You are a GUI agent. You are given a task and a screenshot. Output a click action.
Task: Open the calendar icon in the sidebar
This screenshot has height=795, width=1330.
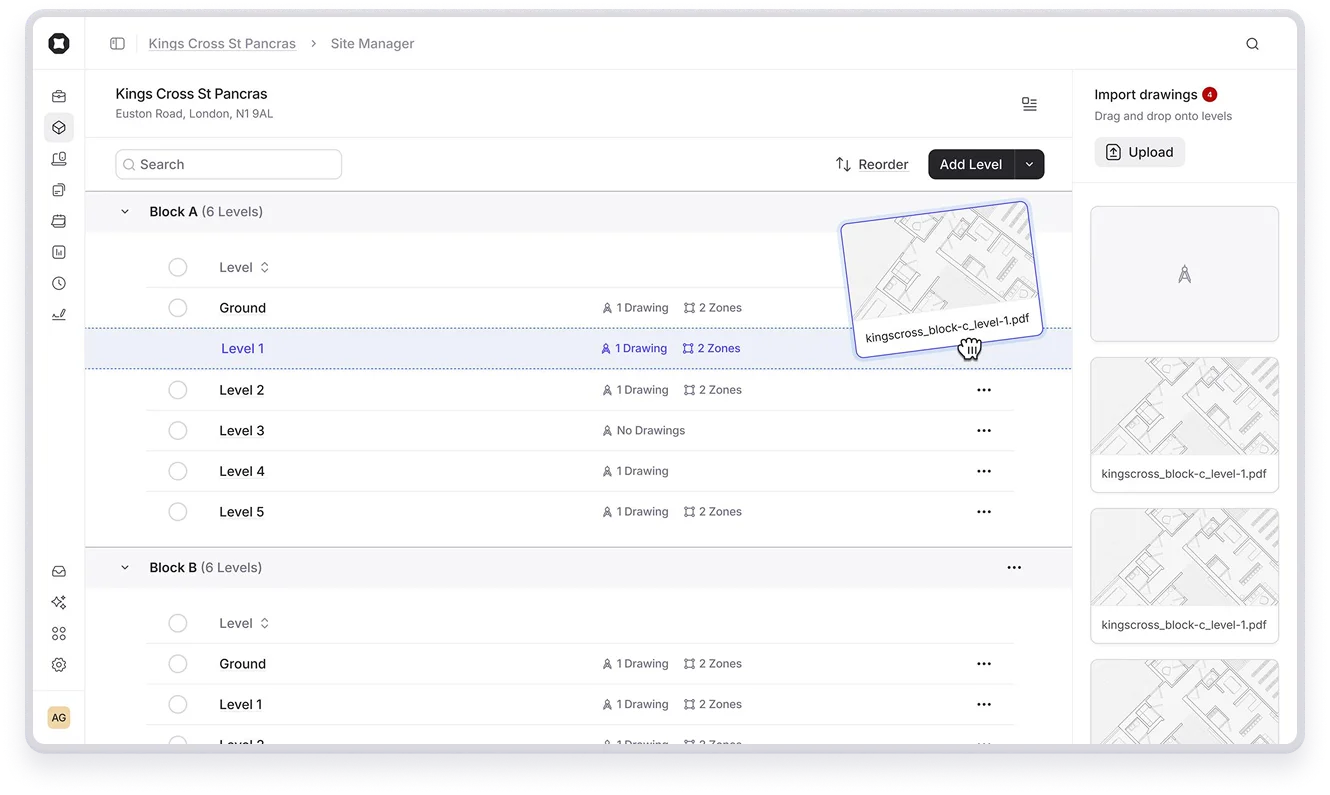tap(58, 220)
